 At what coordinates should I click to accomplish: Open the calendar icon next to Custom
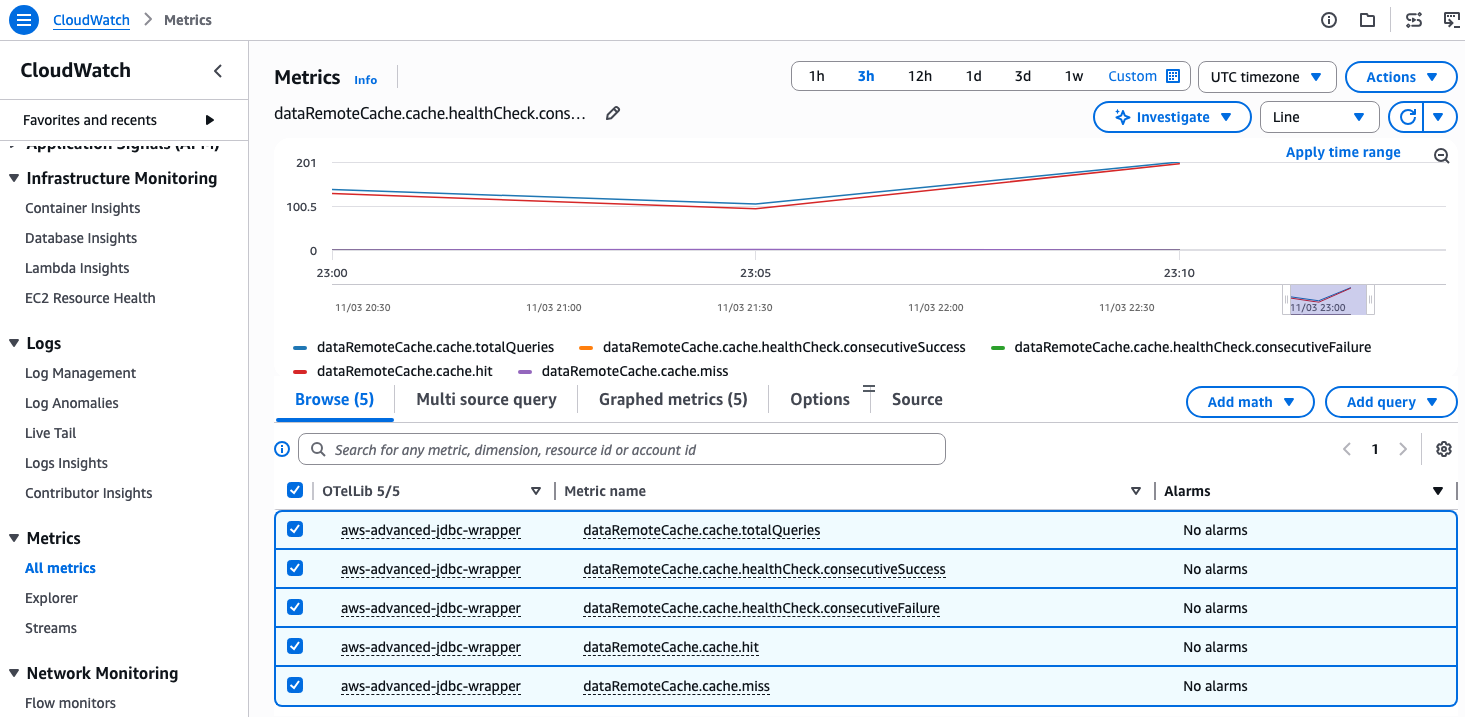[1173, 76]
